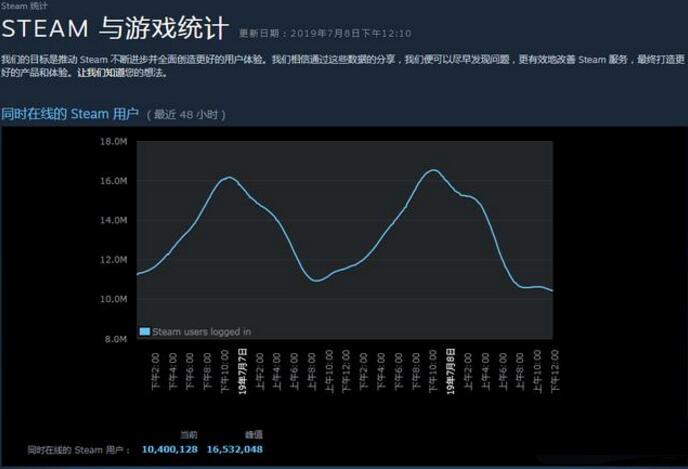Click the '8.0M' y-axis label
This screenshot has width=688, height=469.
coord(116,339)
